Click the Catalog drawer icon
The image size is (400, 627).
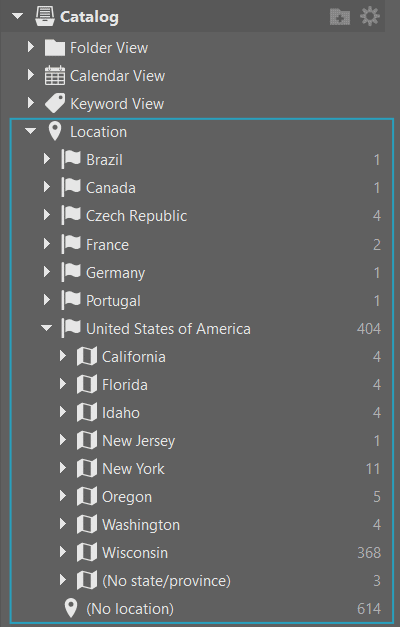45,16
